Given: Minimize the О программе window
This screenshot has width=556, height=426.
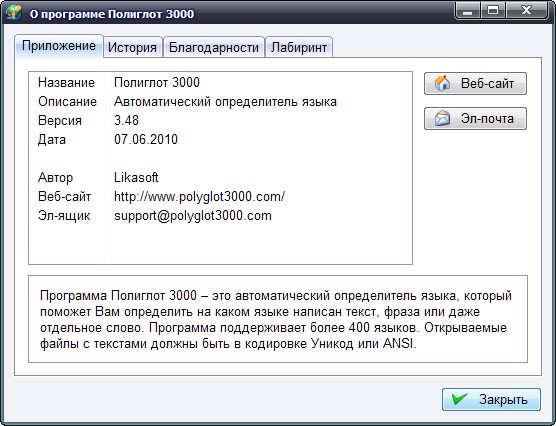Looking at the screenshot, I should point(468,11).
